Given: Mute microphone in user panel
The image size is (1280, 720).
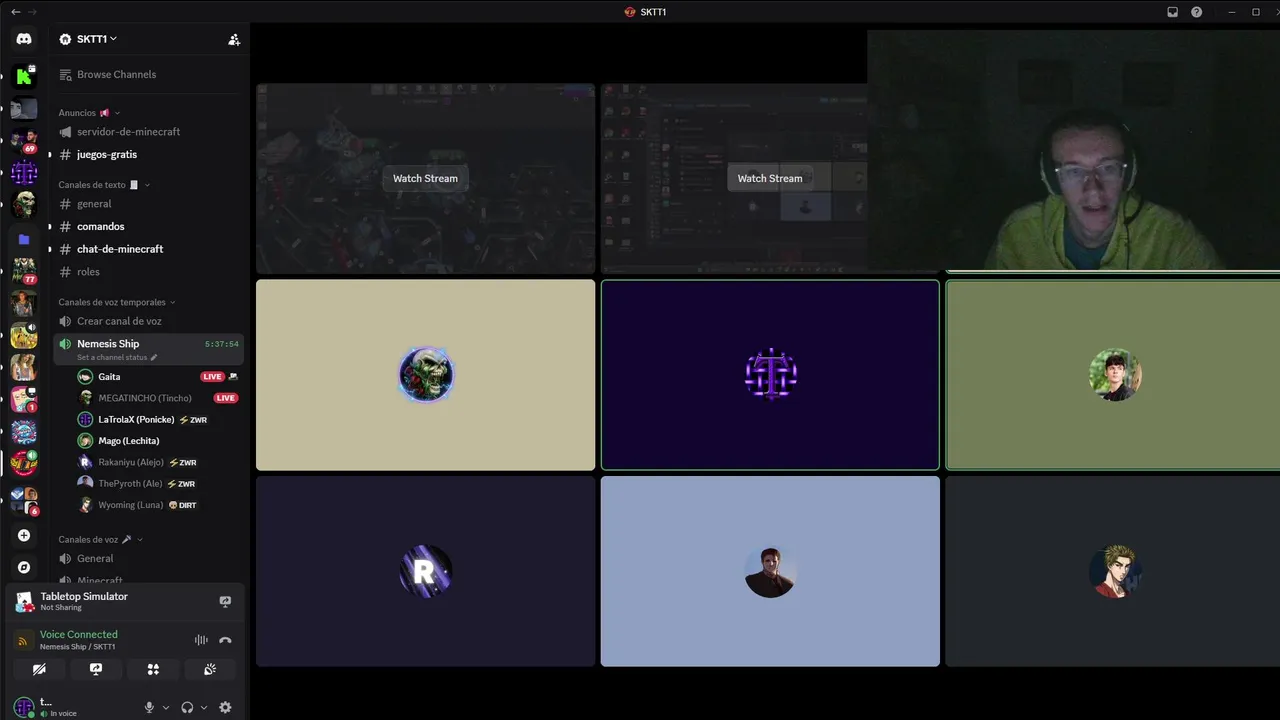Looking at the screenshot, I should [x=149, y=707].
